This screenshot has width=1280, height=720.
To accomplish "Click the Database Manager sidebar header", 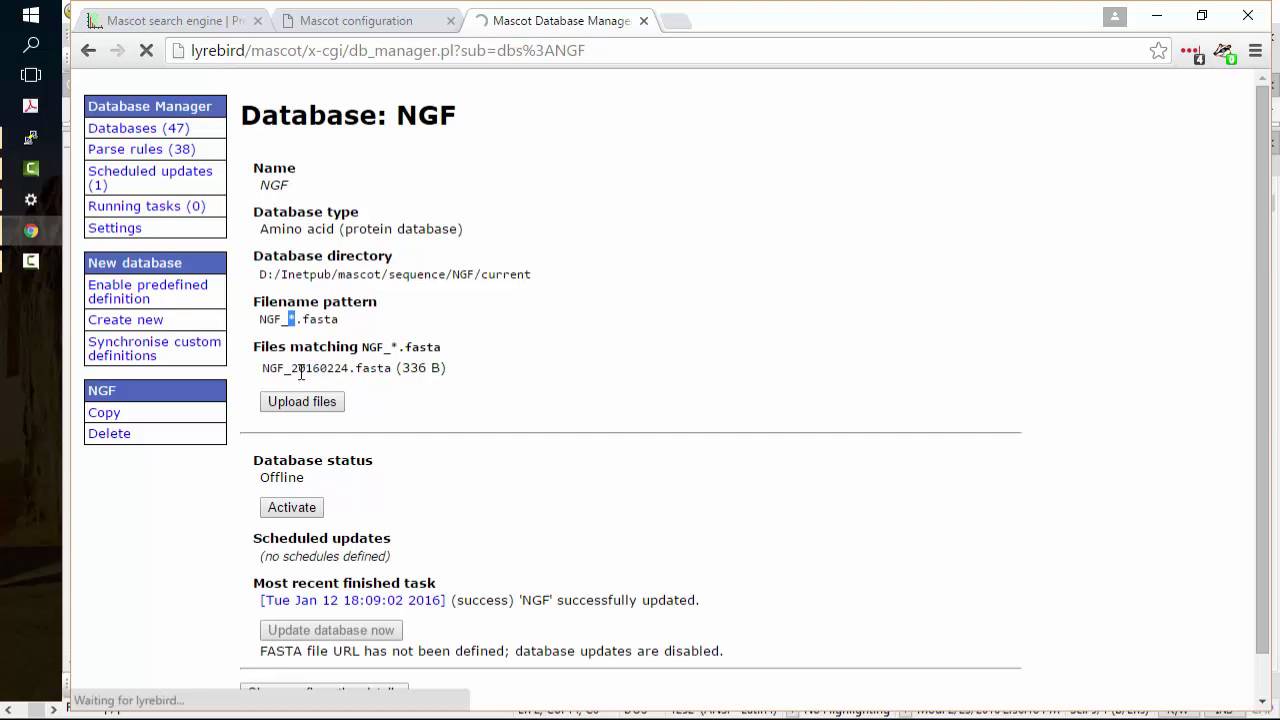I will pyautogui.click(x=155, y=106).
